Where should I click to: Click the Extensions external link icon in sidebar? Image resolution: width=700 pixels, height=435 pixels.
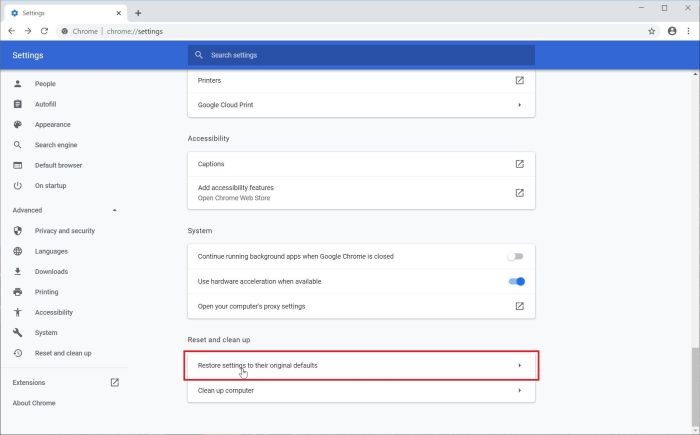tap(115, 382)
